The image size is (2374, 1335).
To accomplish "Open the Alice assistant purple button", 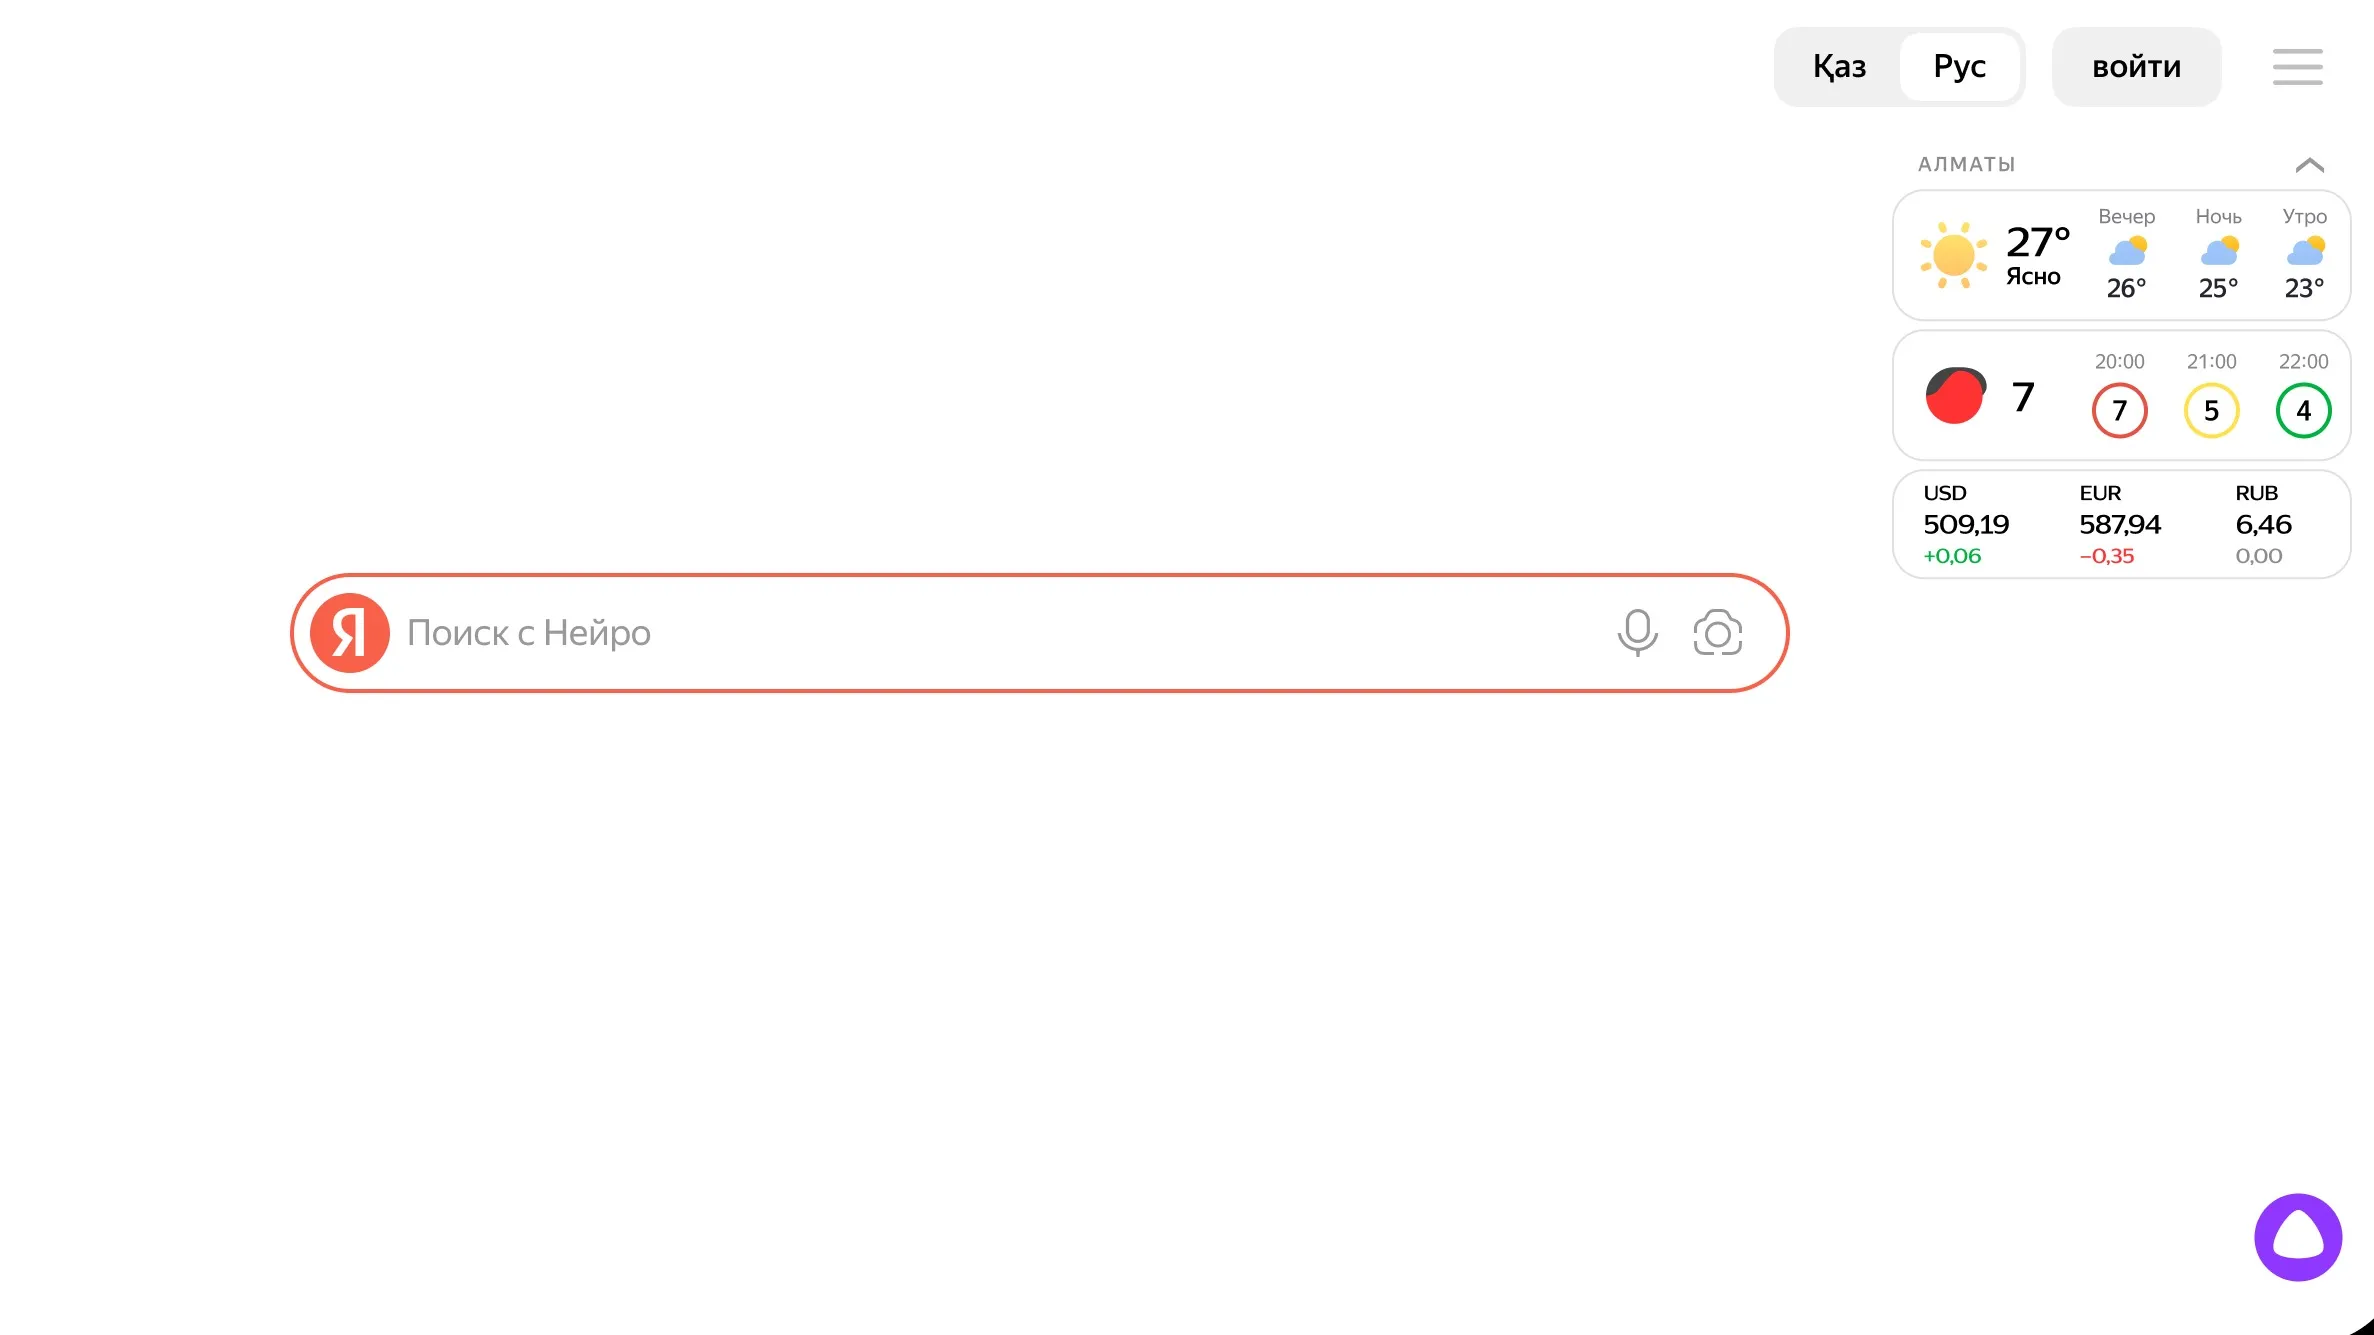I will [2297, 1237].
